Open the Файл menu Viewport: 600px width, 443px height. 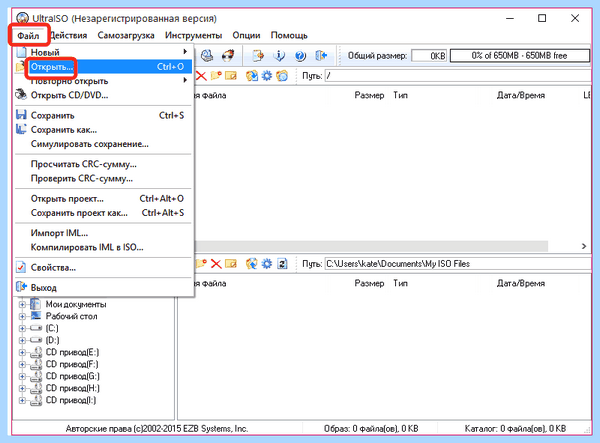pos(28,36)
